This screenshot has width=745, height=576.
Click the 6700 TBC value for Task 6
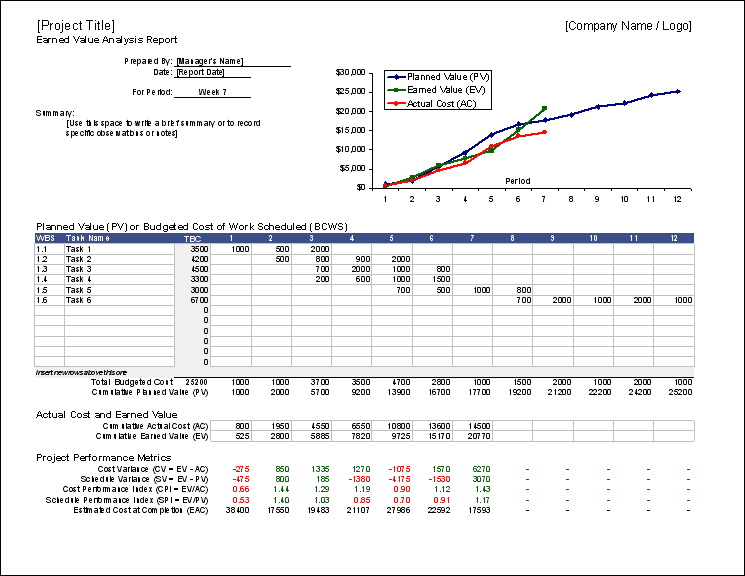198,300
